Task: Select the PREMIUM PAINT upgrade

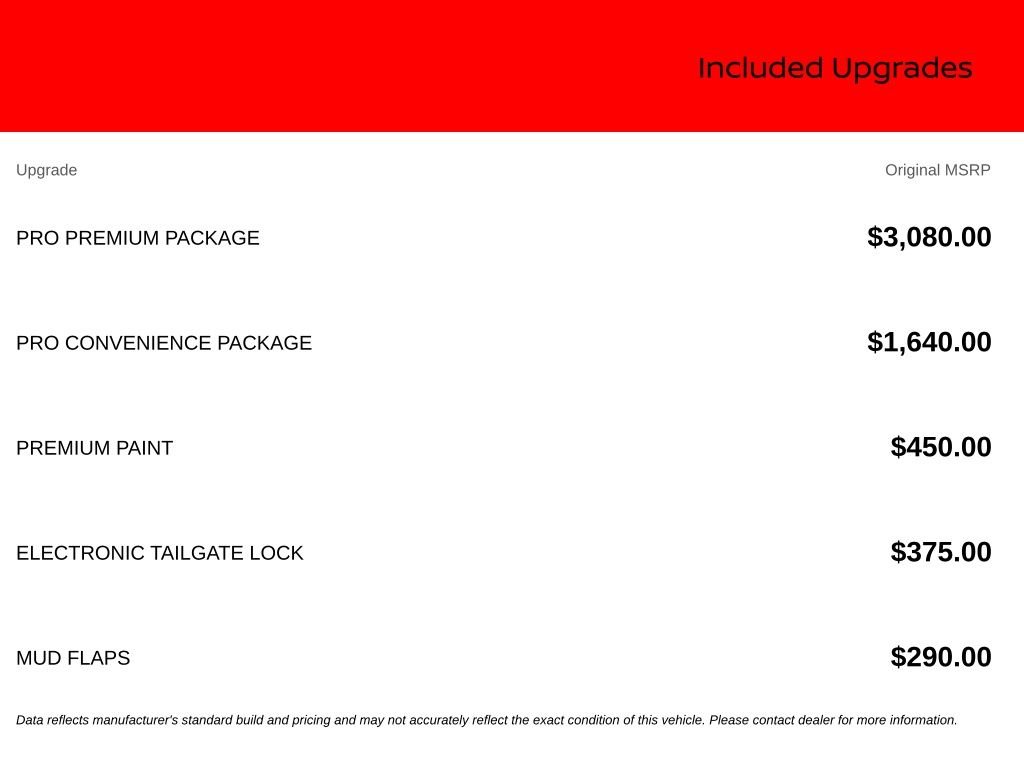Action: click(x=95, y=448)
